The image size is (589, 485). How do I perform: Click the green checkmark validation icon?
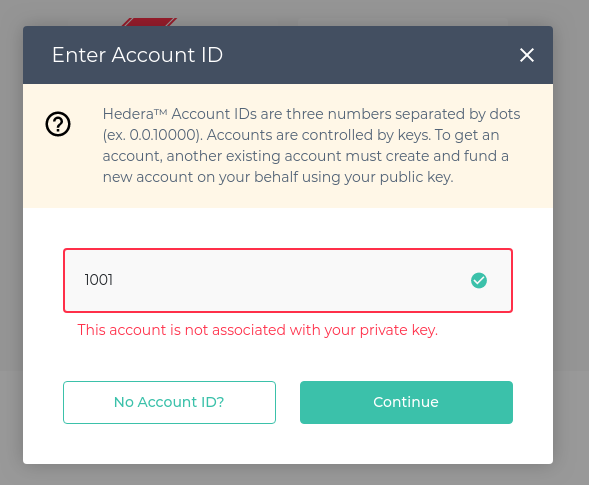(479, 280)
